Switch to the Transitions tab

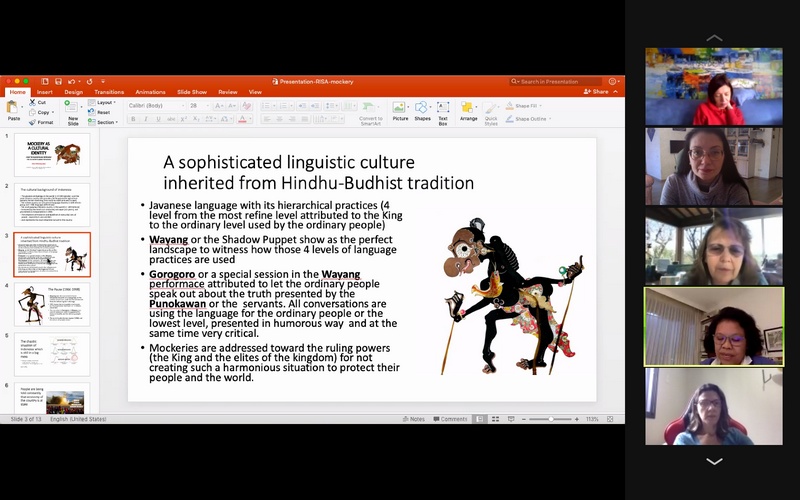pos(109,92)
